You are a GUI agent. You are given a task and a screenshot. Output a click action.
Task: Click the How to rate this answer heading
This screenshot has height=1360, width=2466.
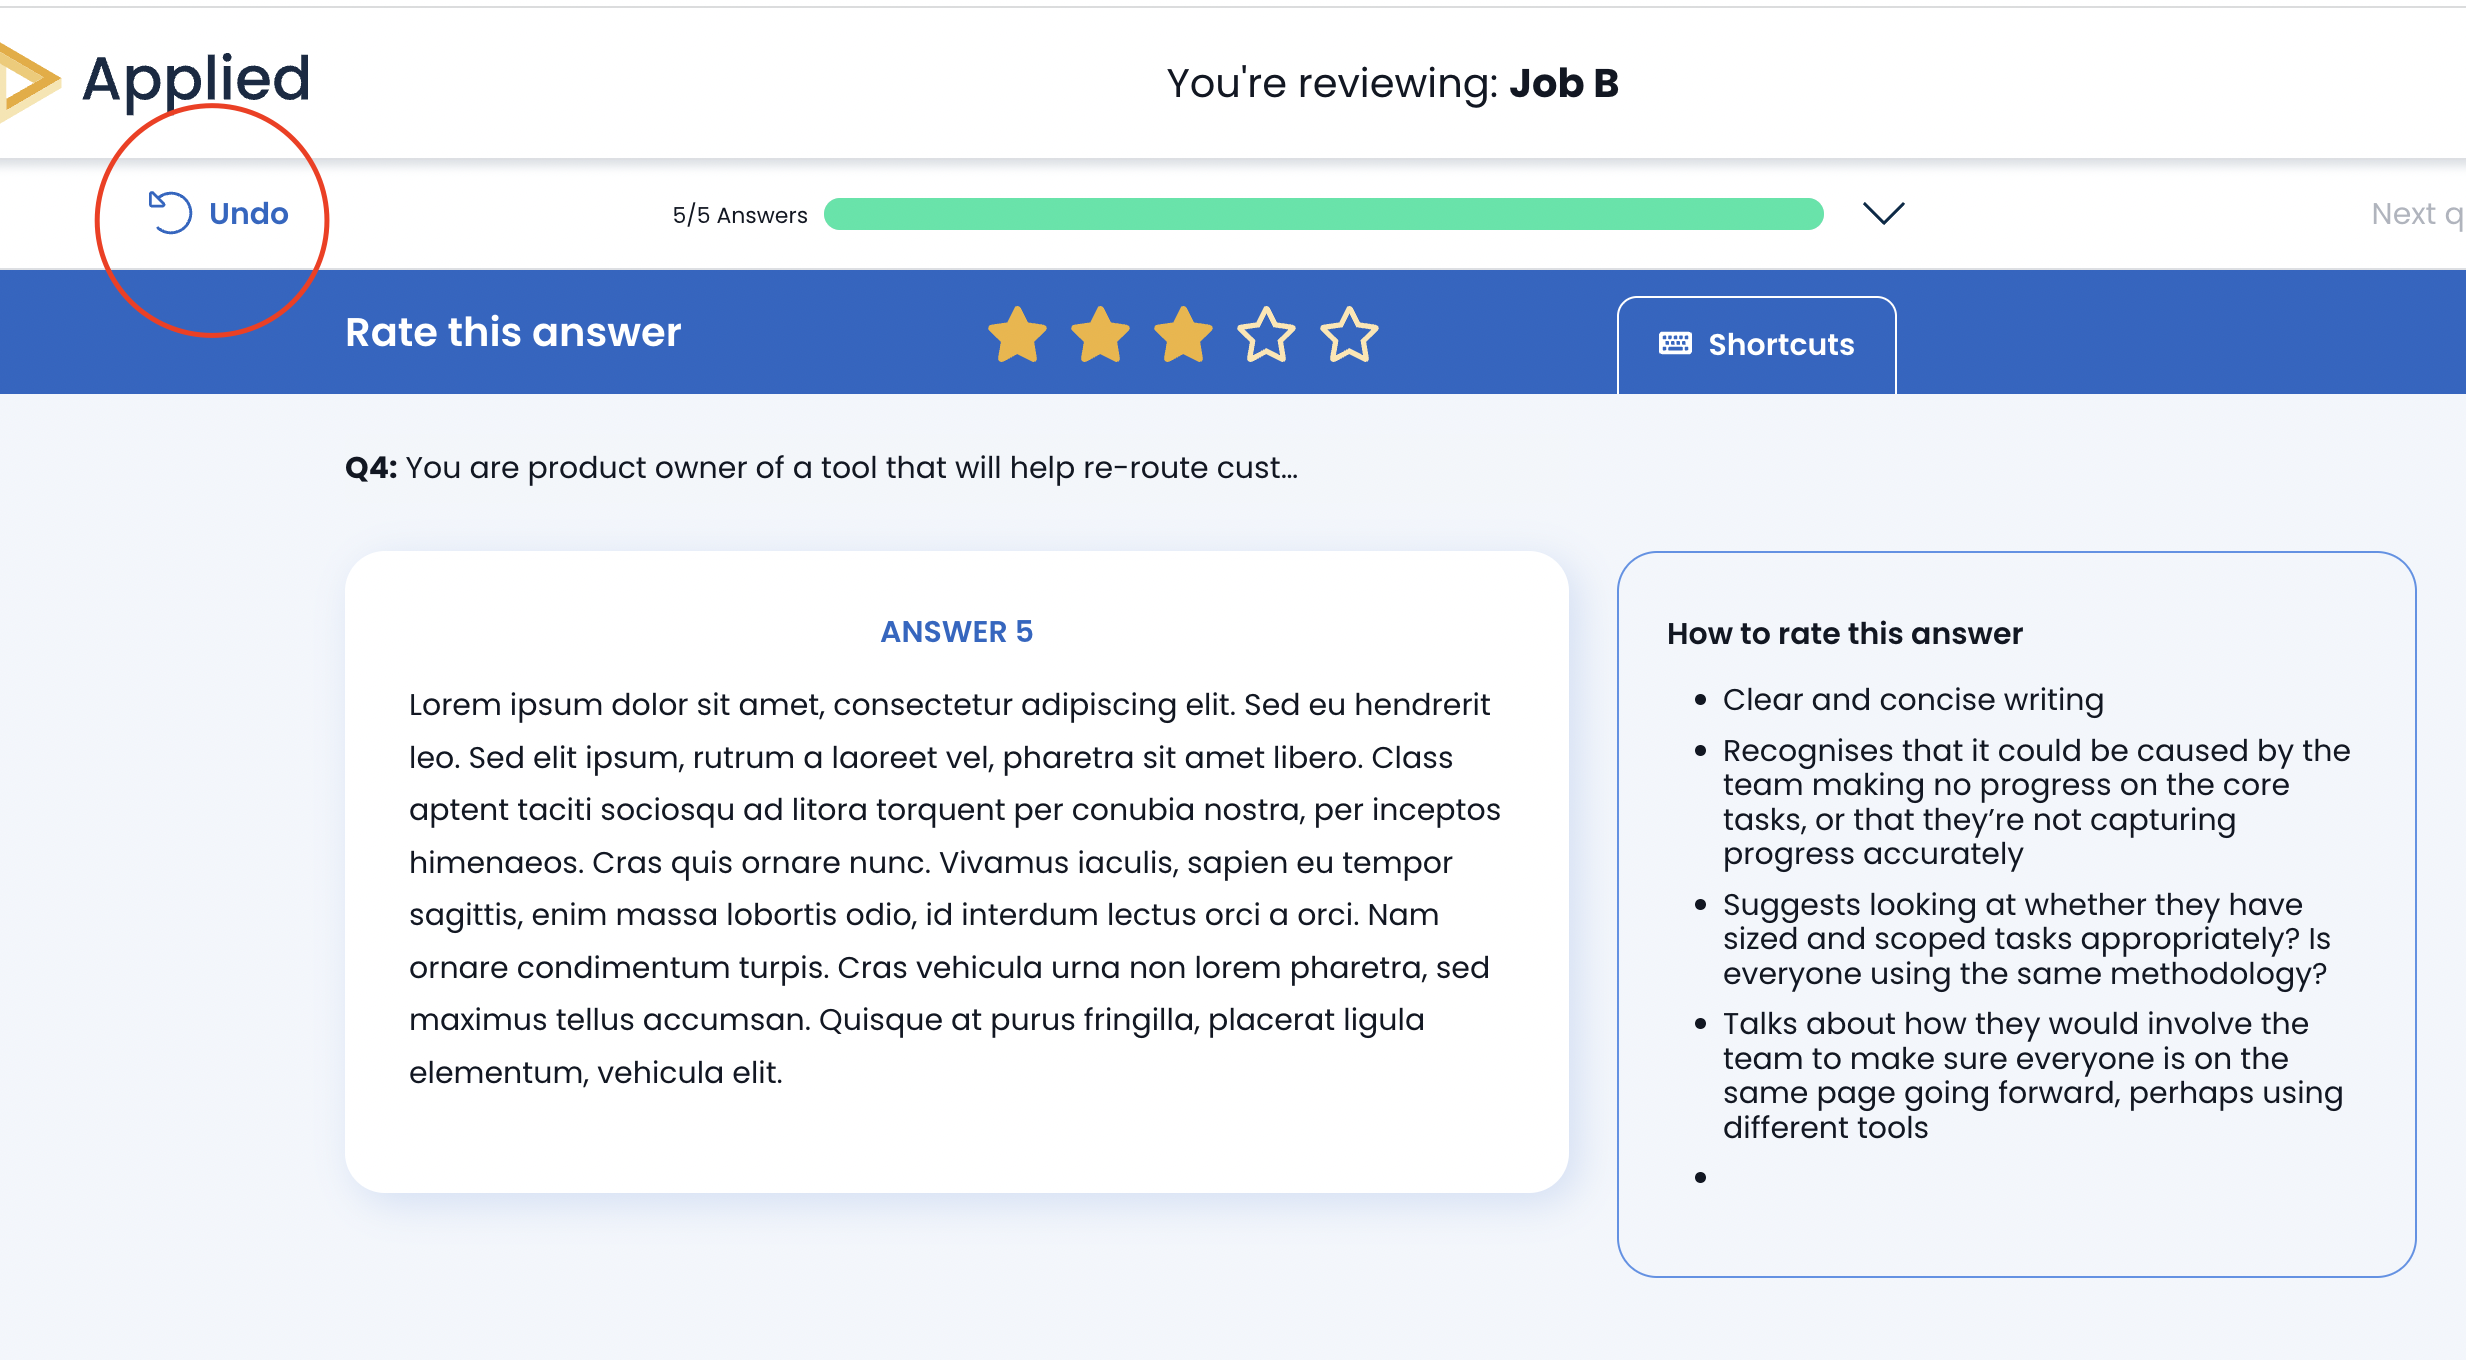click(x=1844, y=634)
